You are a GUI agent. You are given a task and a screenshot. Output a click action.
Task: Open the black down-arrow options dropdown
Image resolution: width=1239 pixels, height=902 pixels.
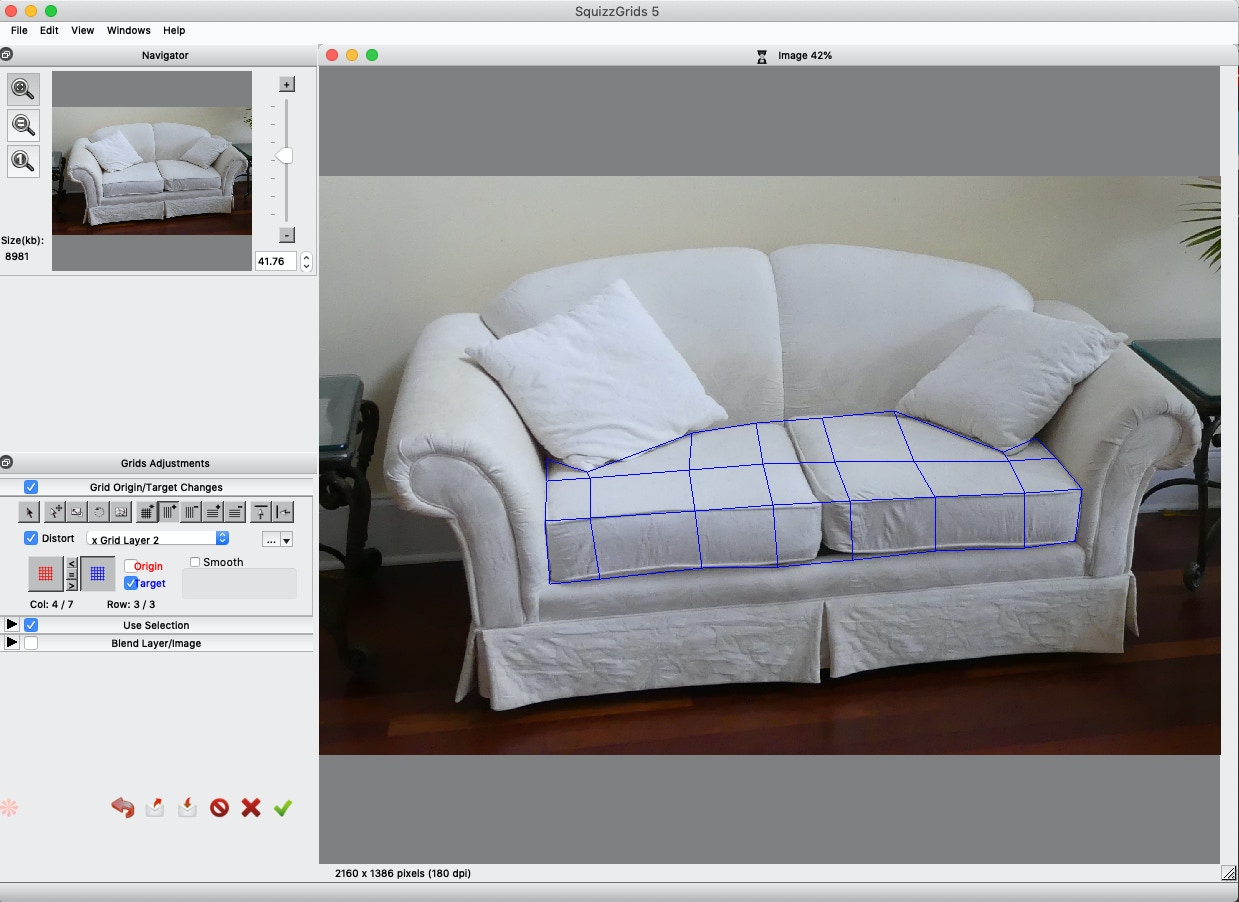pyautogui.click(x=287, y=540)
